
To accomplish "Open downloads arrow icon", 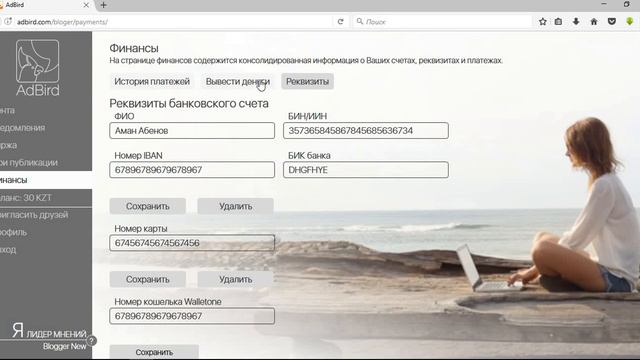I will (576, 22).
